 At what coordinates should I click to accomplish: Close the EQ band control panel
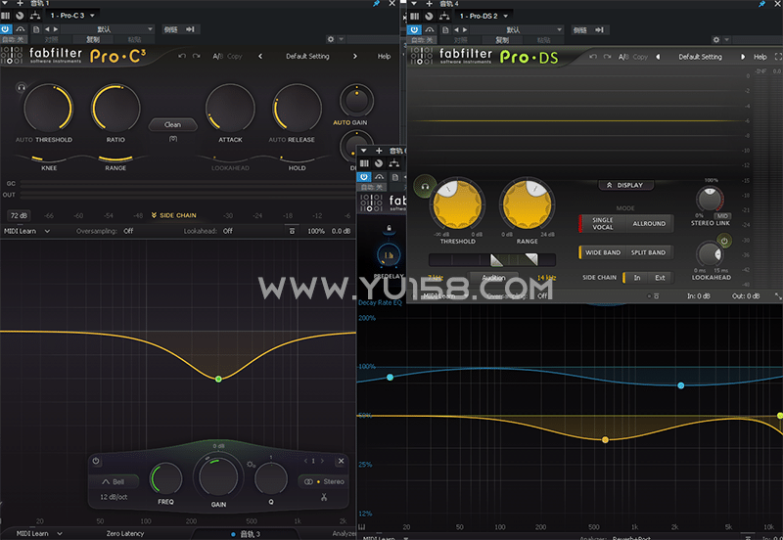click(341, 461)
